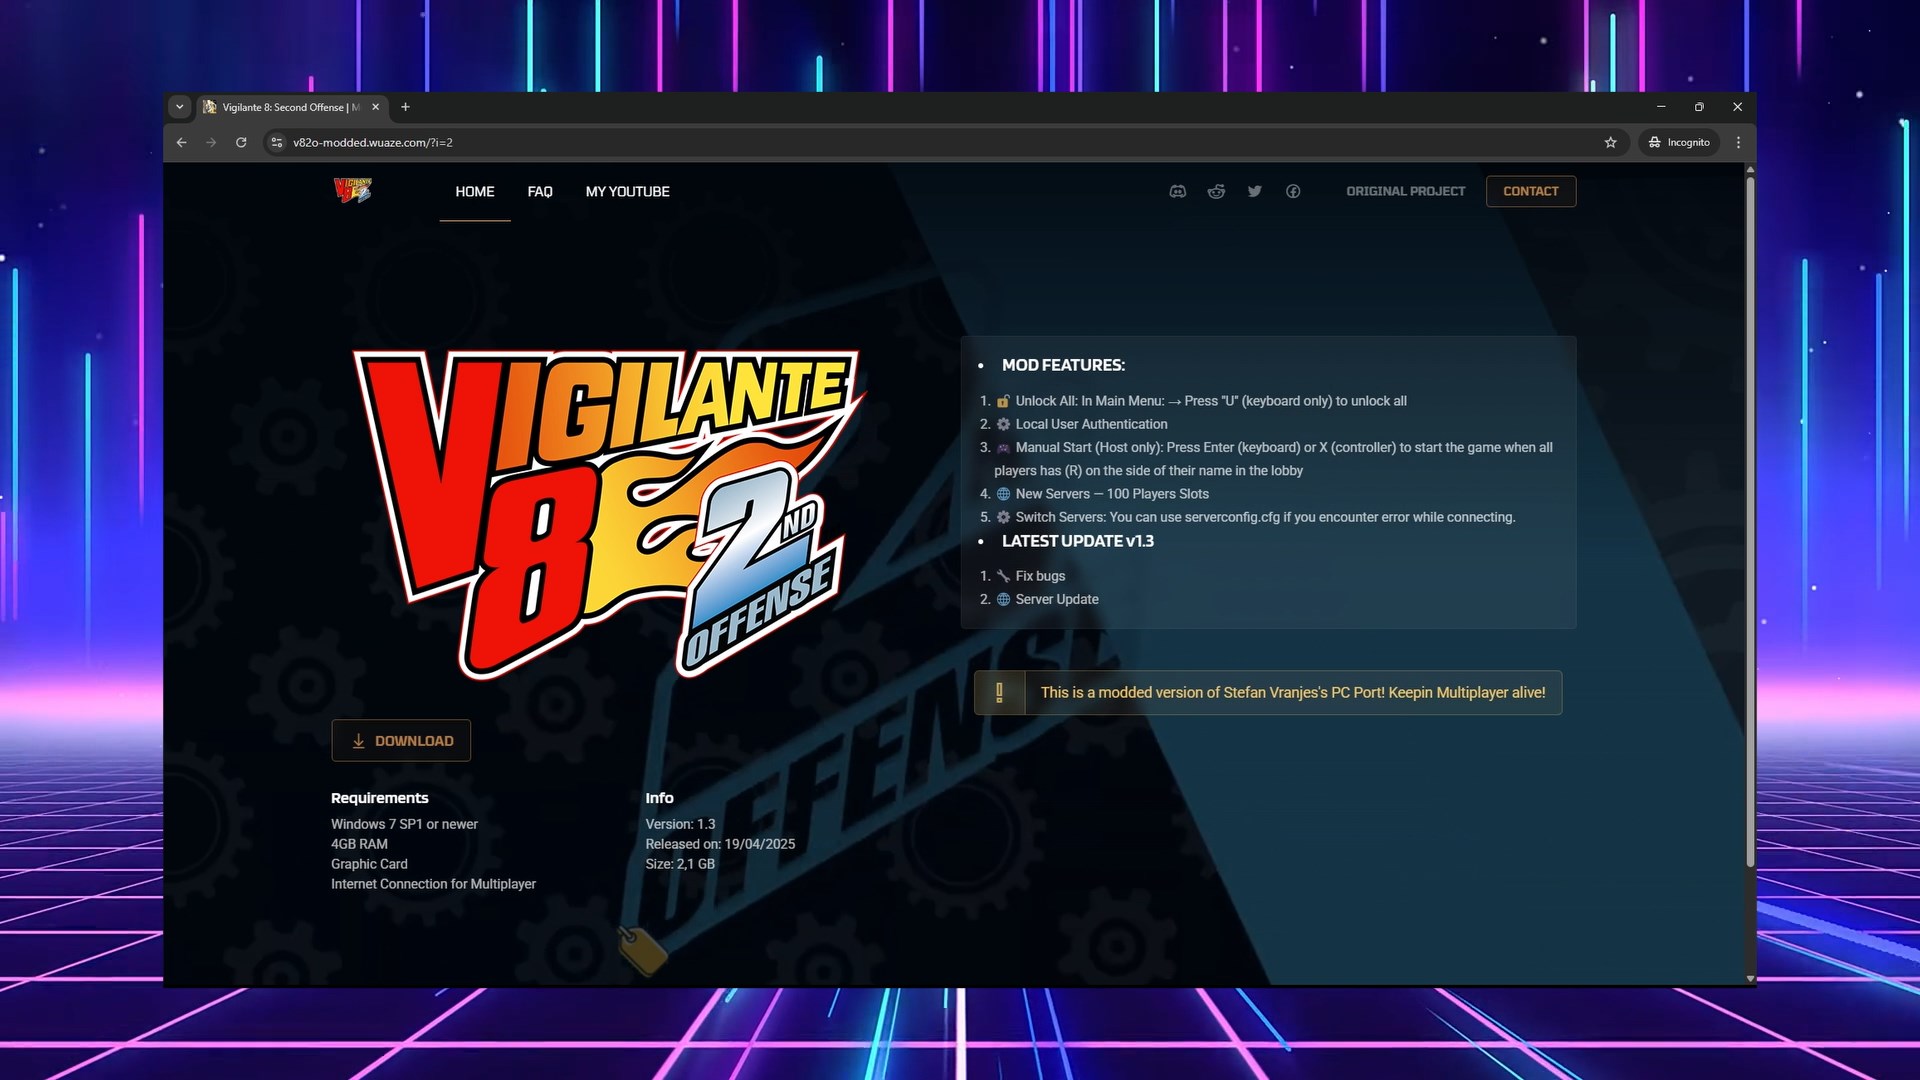Screen dimensions: 1920x1080
Task: Open the Facebook social icon link
Action: click(x=1293, y=191)
